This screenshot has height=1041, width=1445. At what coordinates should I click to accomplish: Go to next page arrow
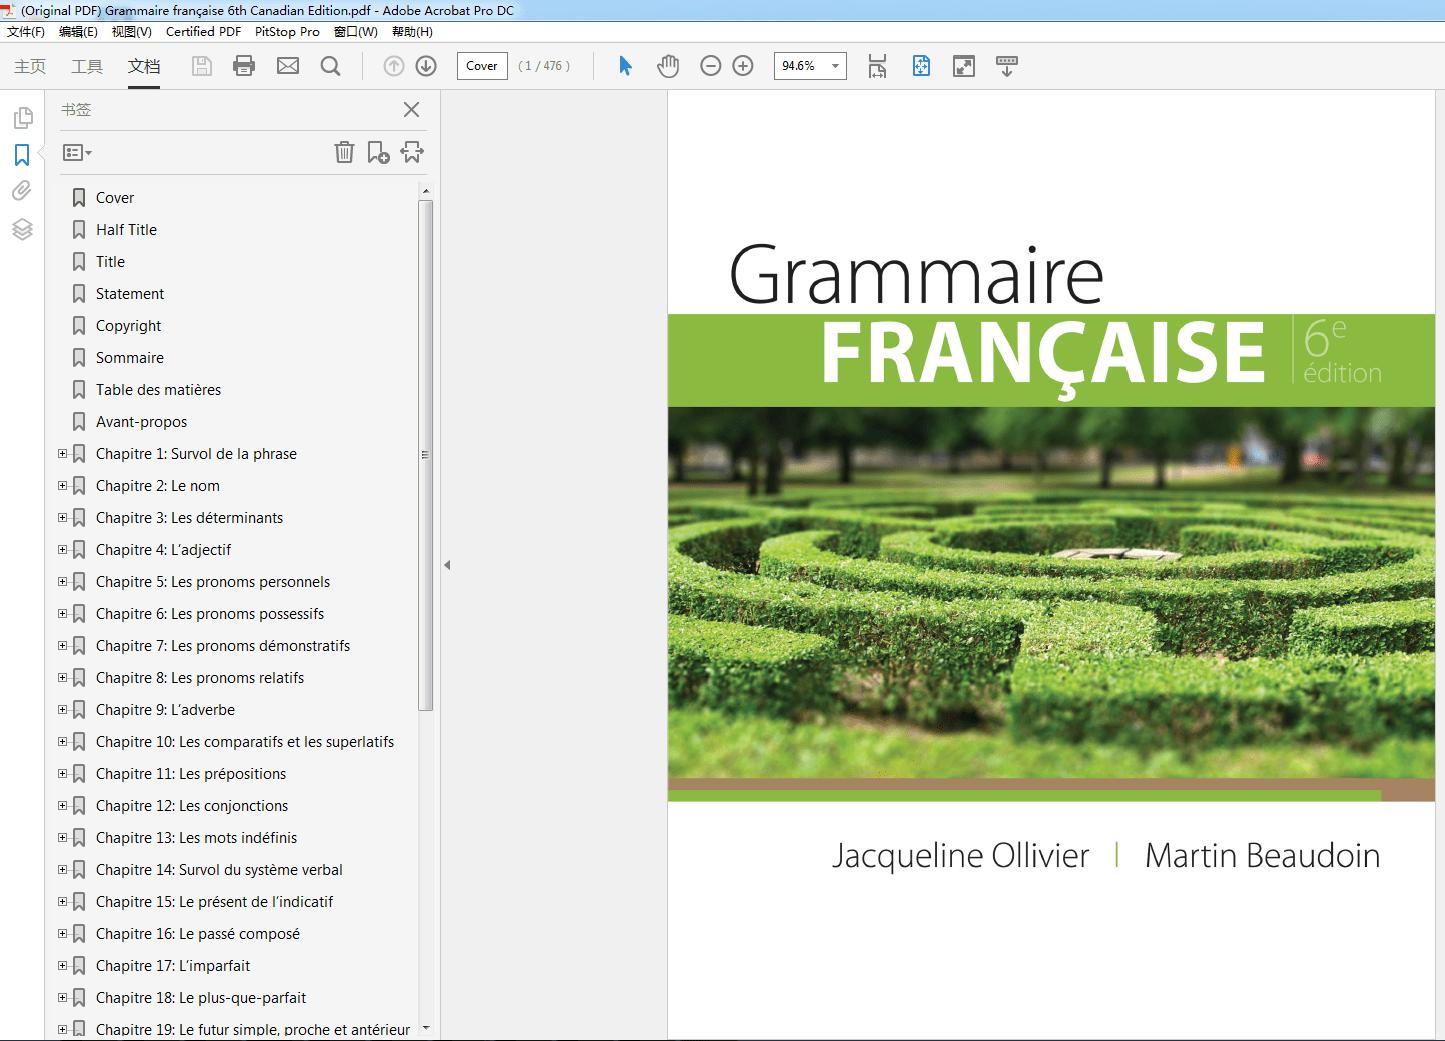click(426, 66)
